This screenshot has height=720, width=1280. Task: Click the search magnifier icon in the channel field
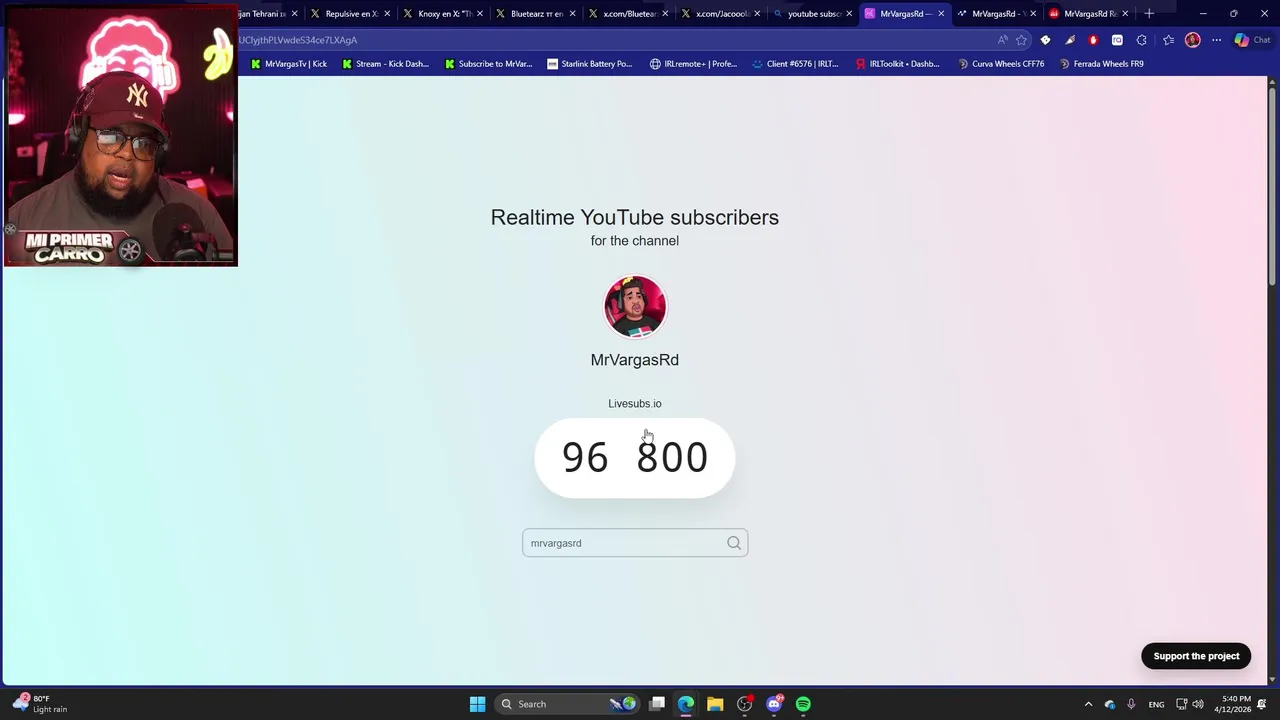point(734,543)
